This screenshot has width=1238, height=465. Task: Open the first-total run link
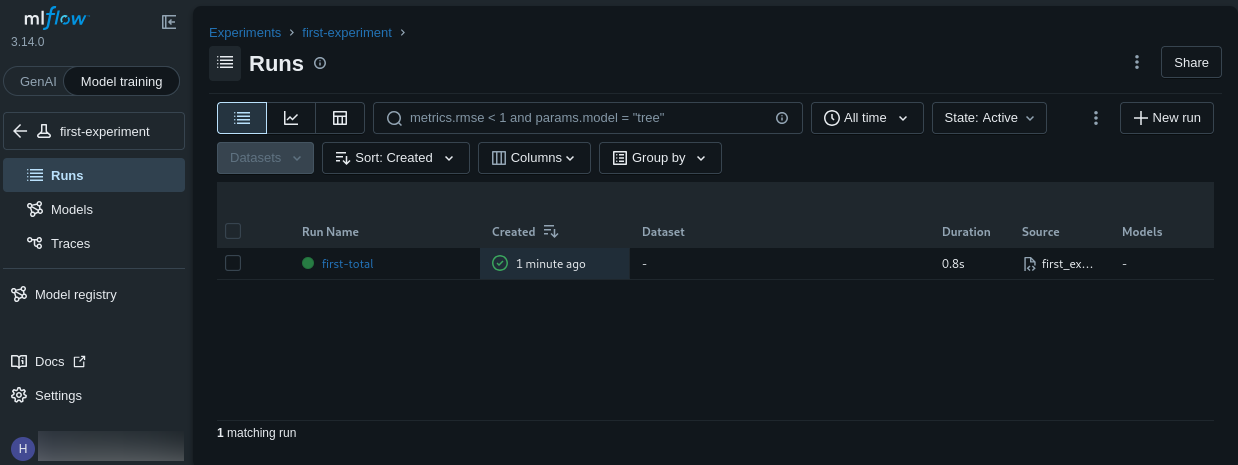pos(347,264)
